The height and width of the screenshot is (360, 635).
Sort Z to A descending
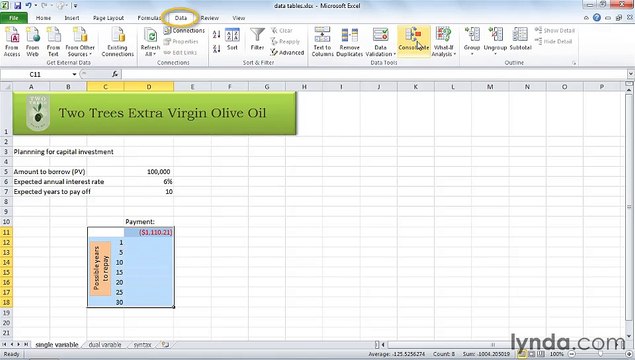[217, 49]
